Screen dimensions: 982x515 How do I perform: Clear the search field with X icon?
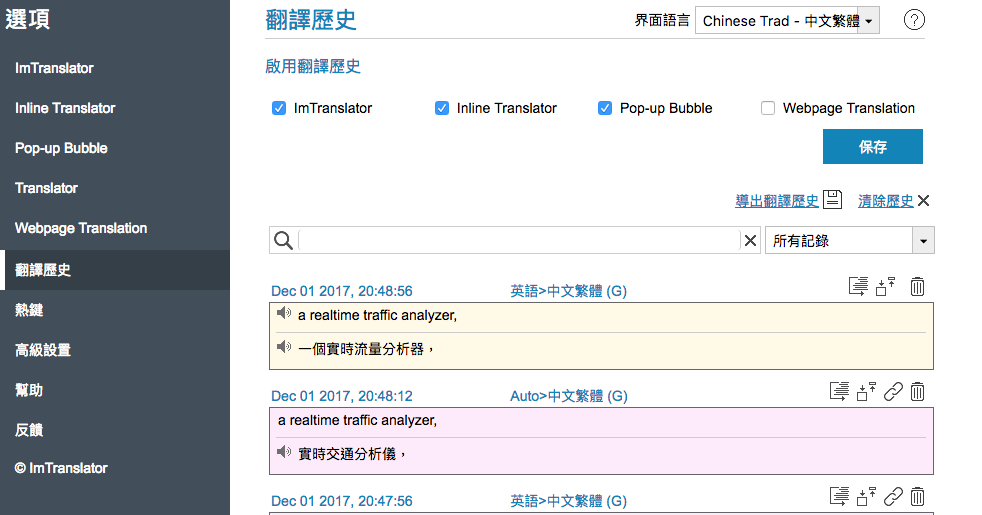click(750, 240)
